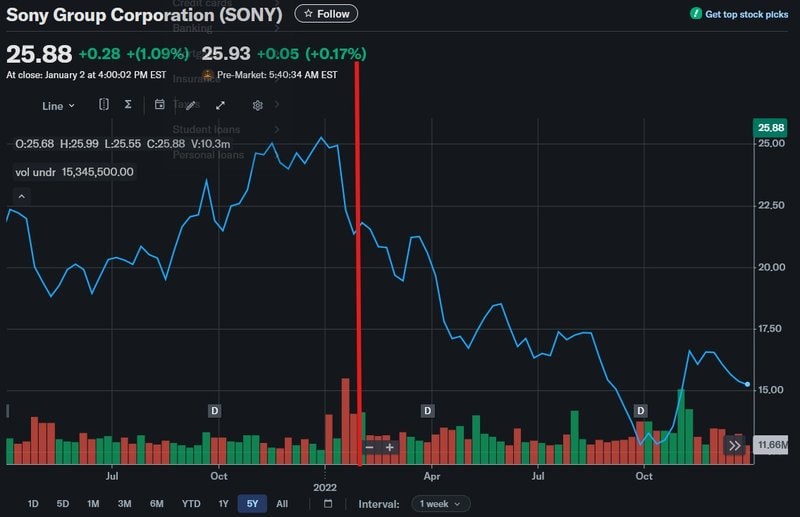
Task: Select the 5Y range option
Action: [x=252, y=504]
